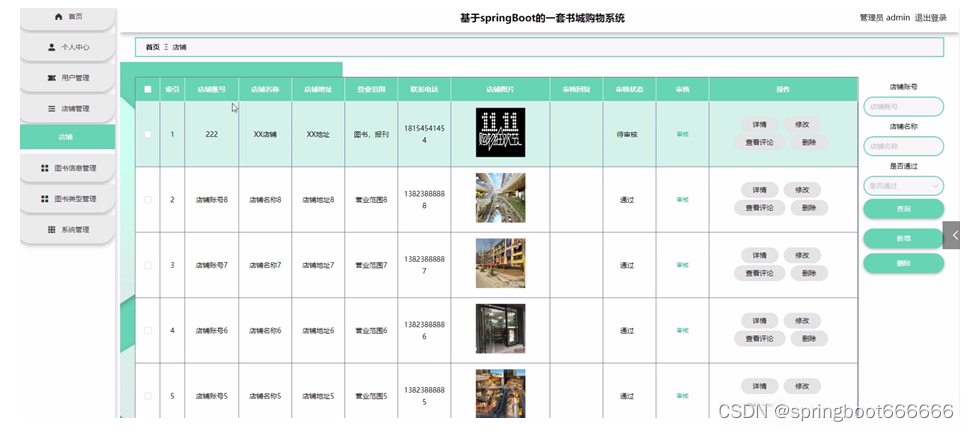This screenshot has height=431, width=969.
Task: Check the checkbox for row 店铺账号8
Action: click(148, 200)
